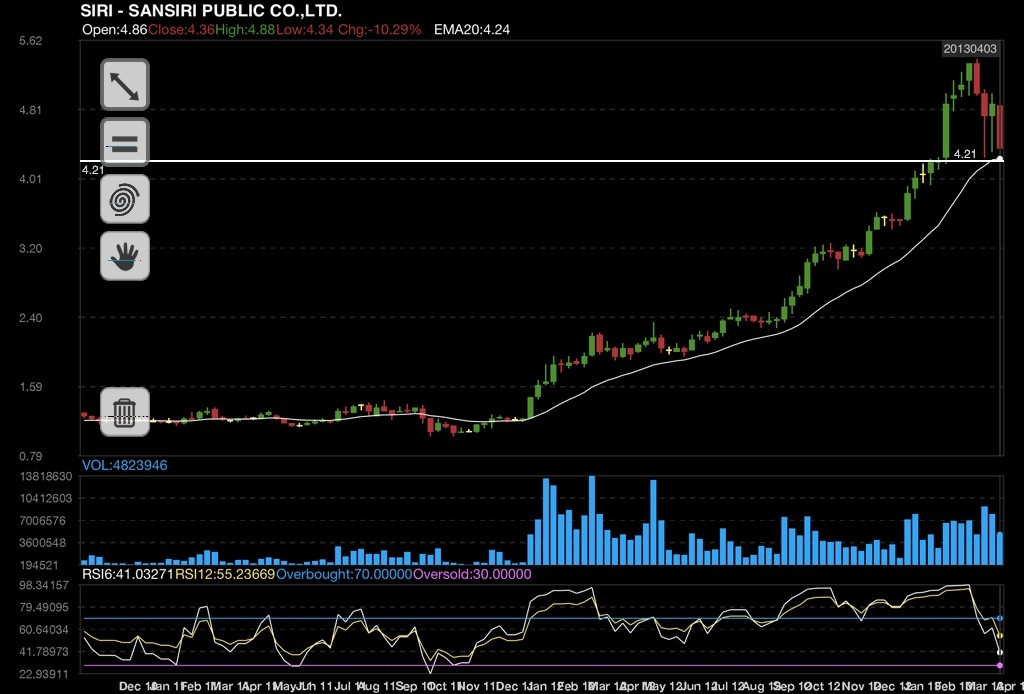Viewport: 1024px width, 694px height.
Task: Click the 2.40 price axis label
Action: click(x=31, y=318)
